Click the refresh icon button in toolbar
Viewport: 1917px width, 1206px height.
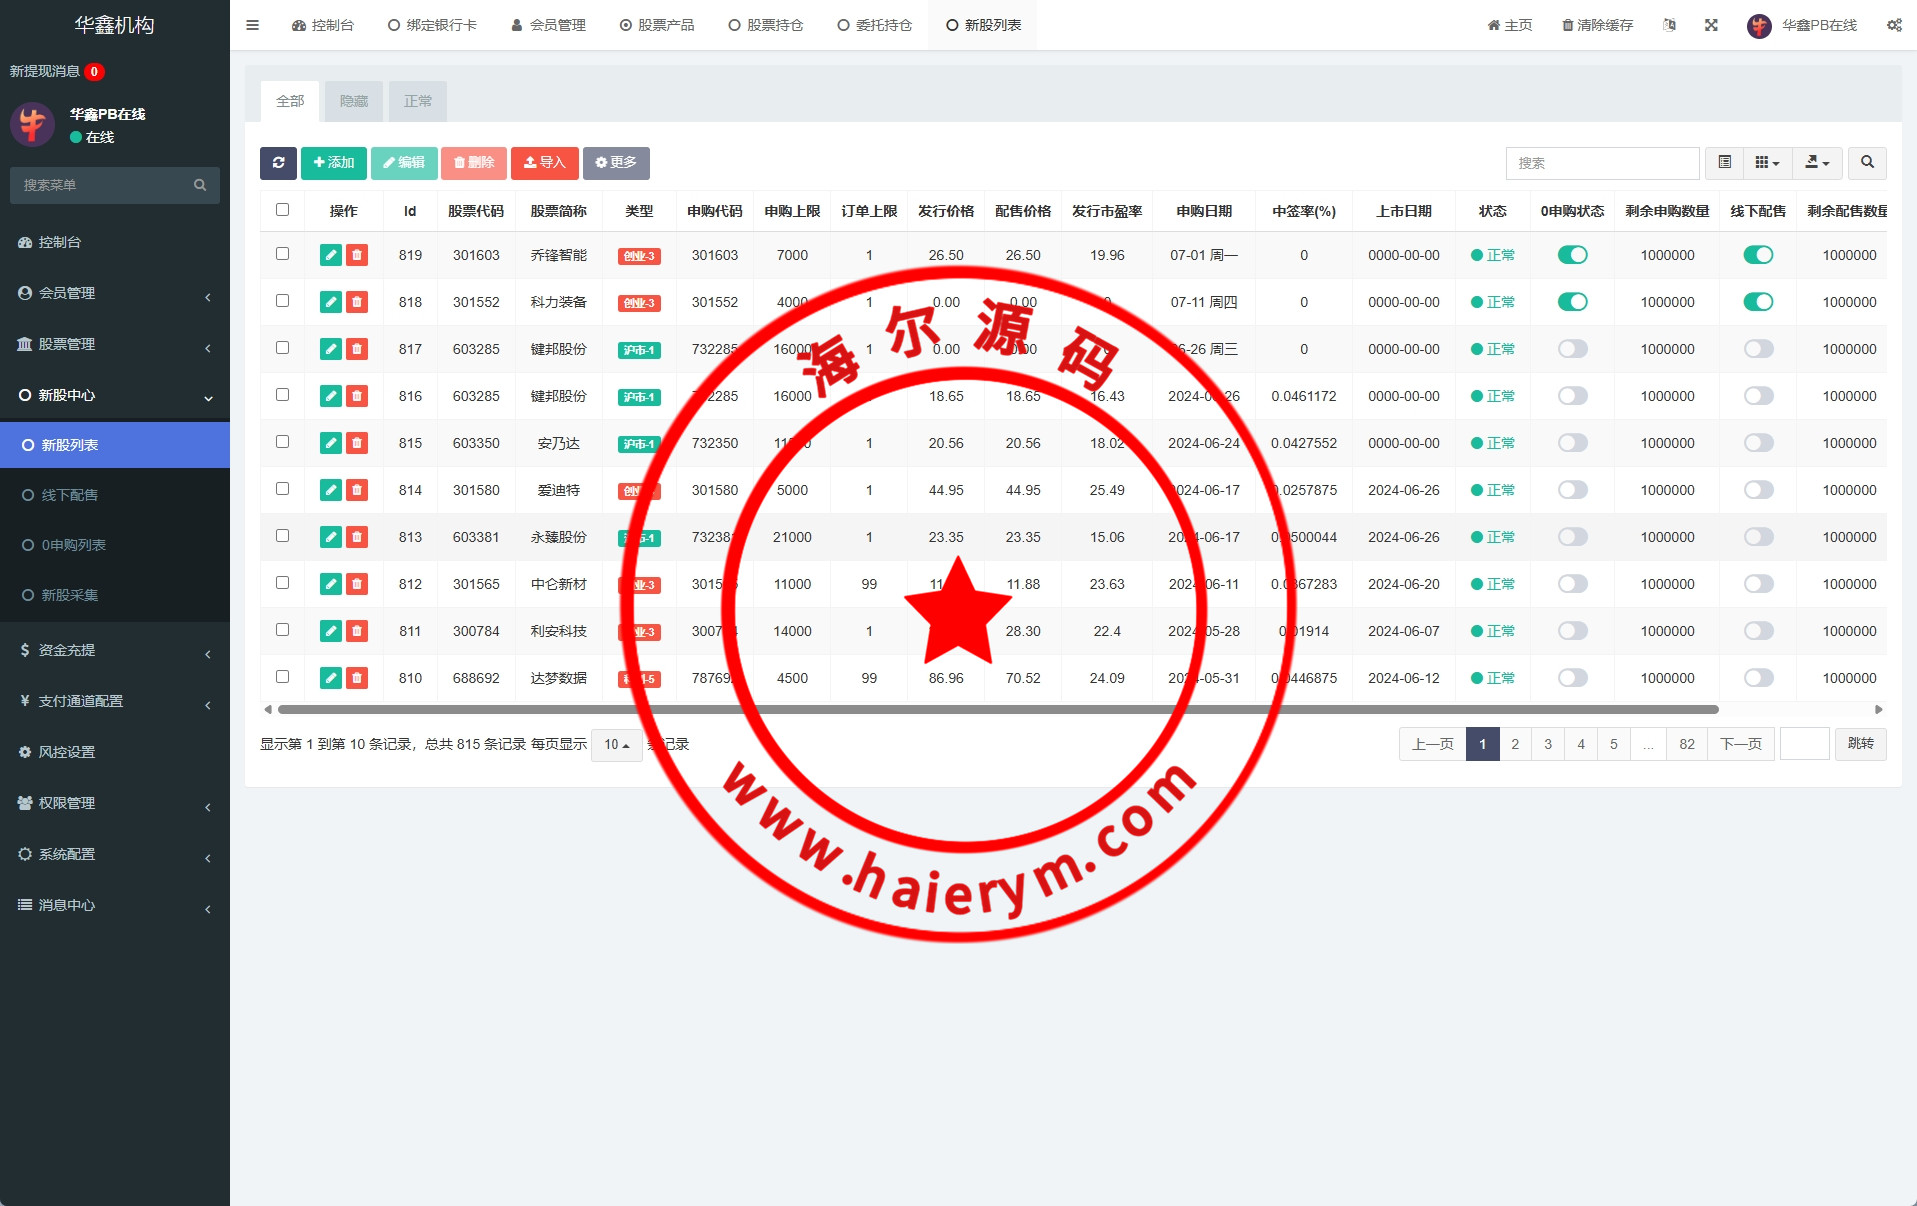[278, 163]
